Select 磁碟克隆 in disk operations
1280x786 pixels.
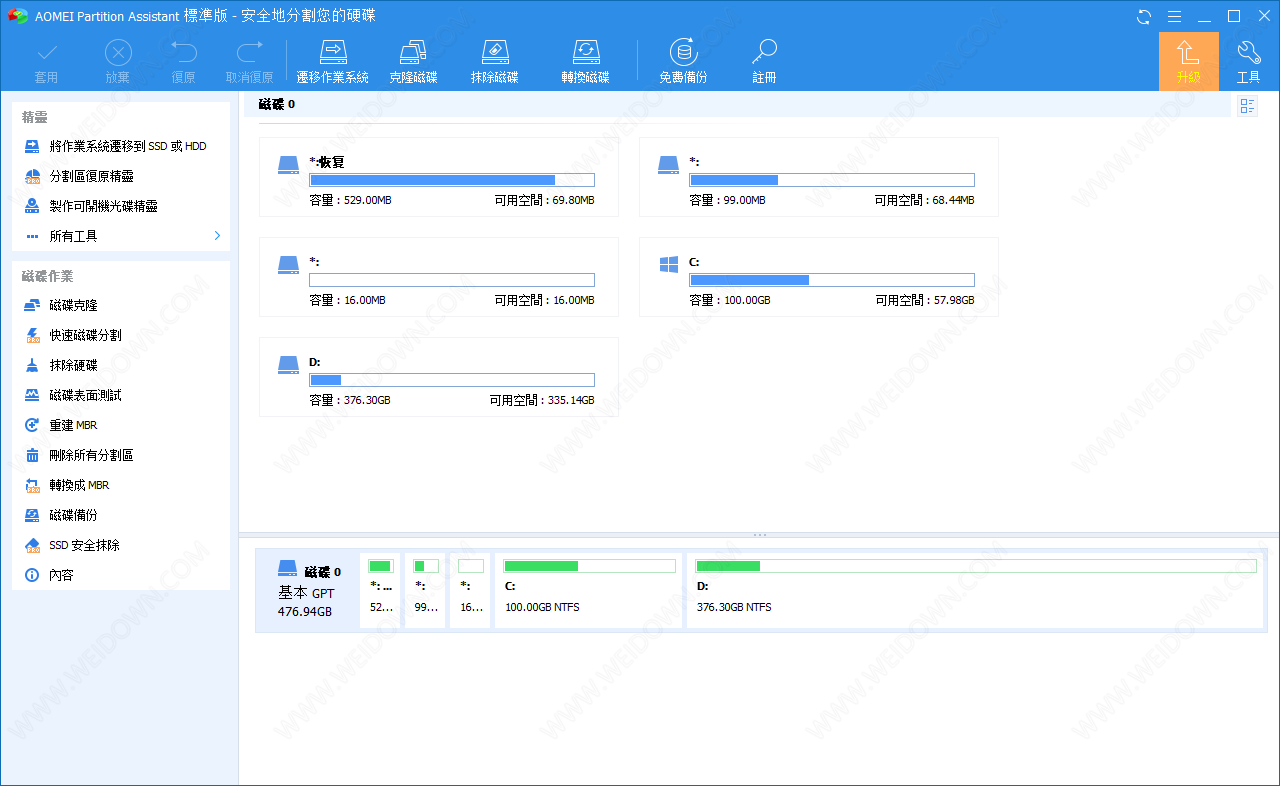pyautogui.click(x=121, y=305)
